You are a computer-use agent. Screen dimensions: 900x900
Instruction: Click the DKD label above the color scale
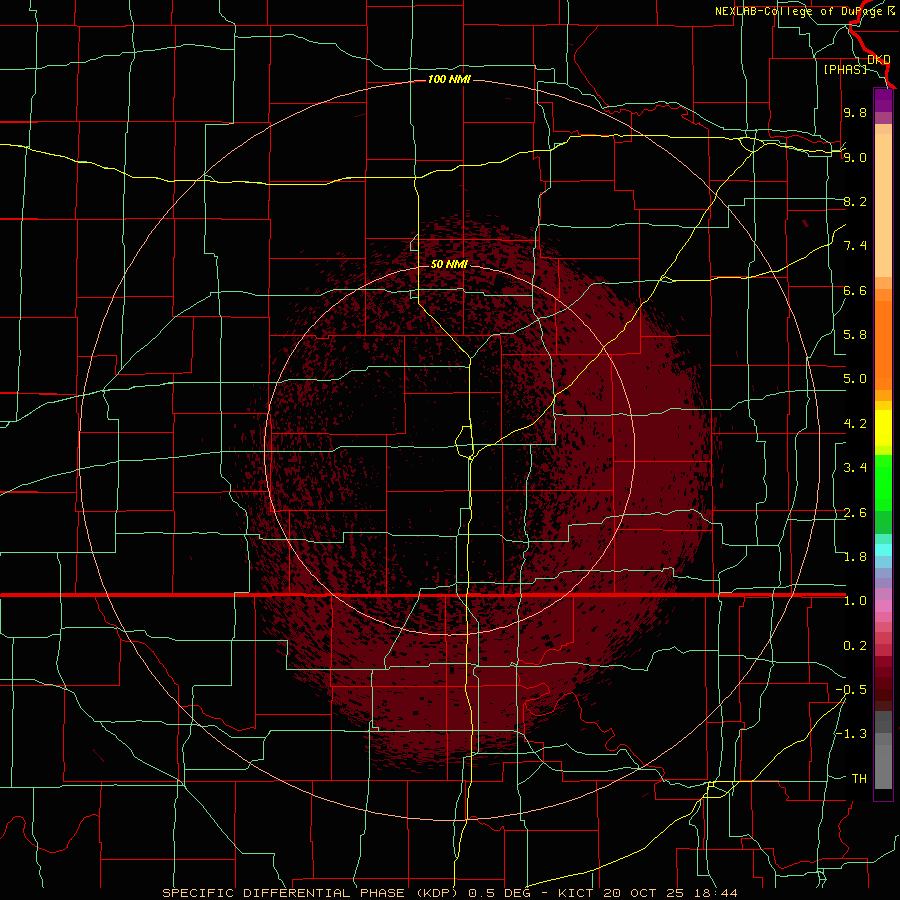click(879, 60)
